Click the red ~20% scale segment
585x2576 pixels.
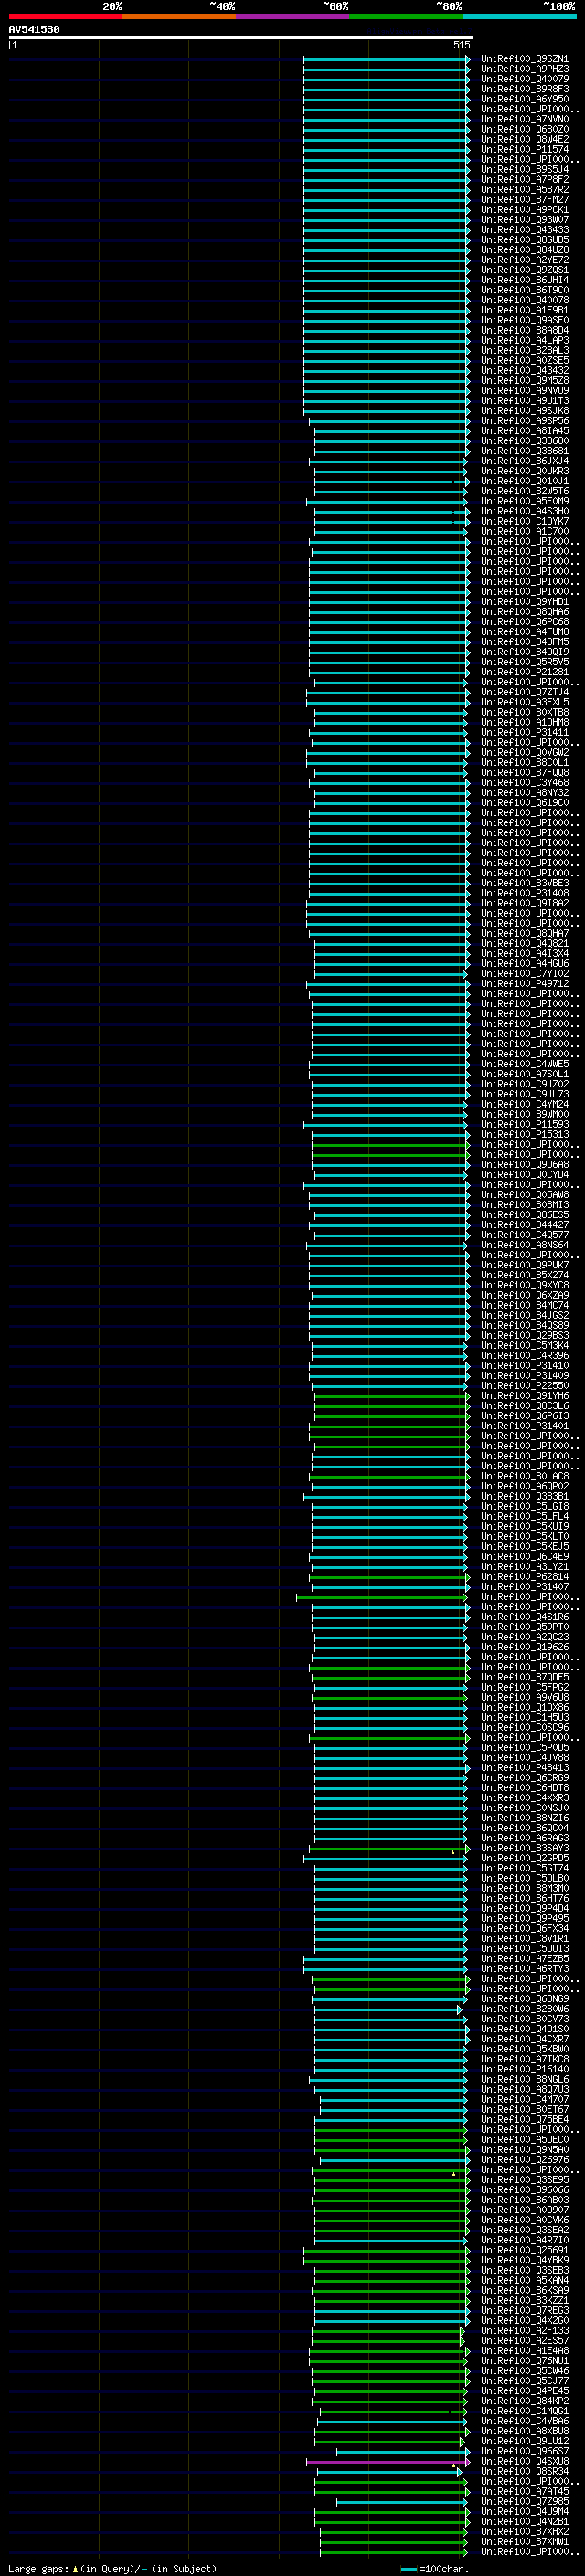pos(65,16)
